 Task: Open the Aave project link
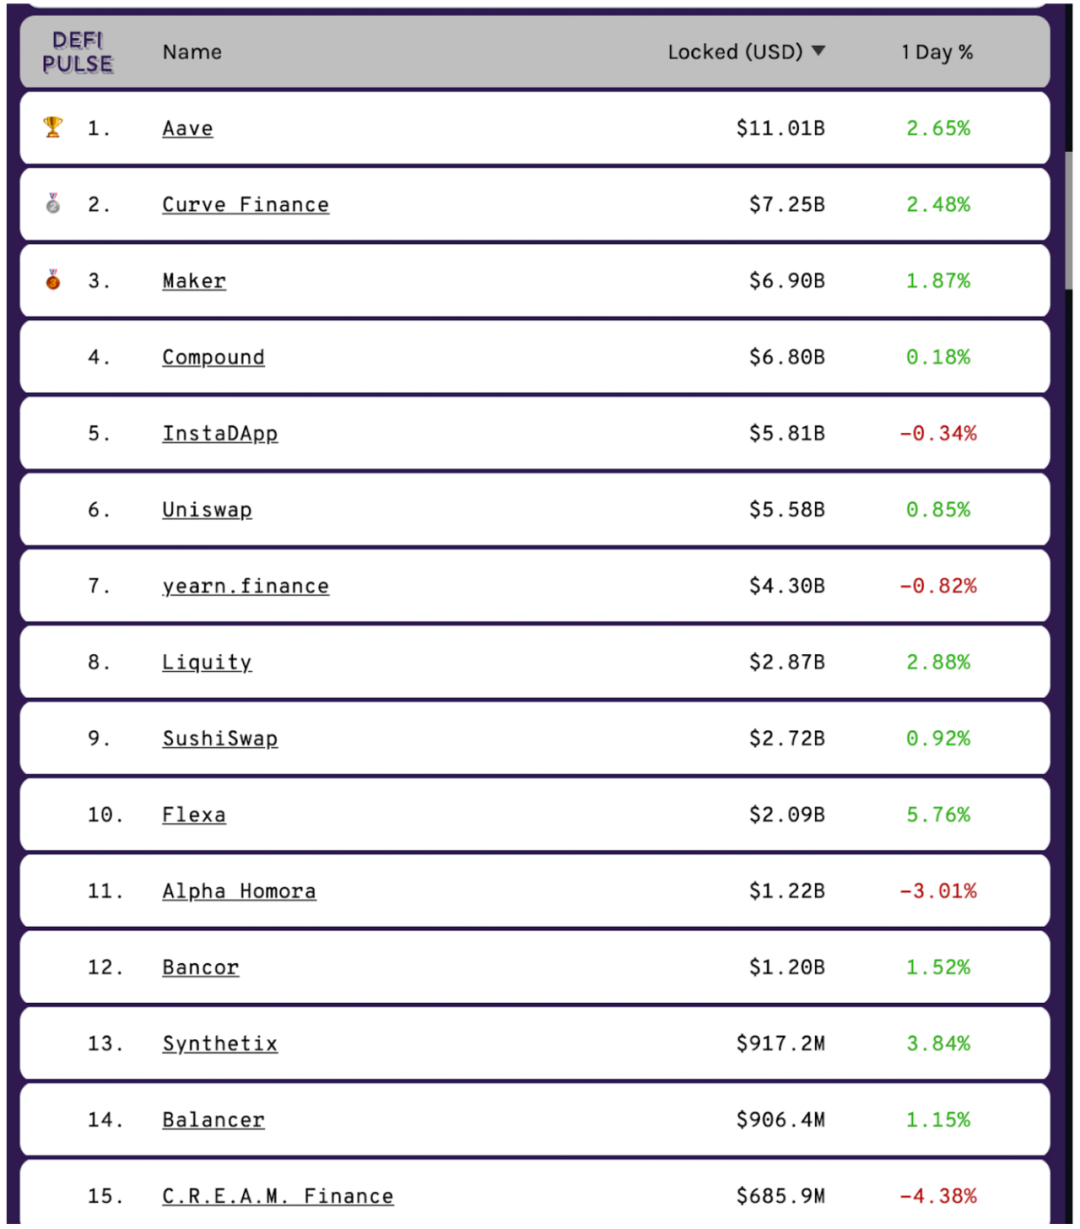(x=188, y=128)
